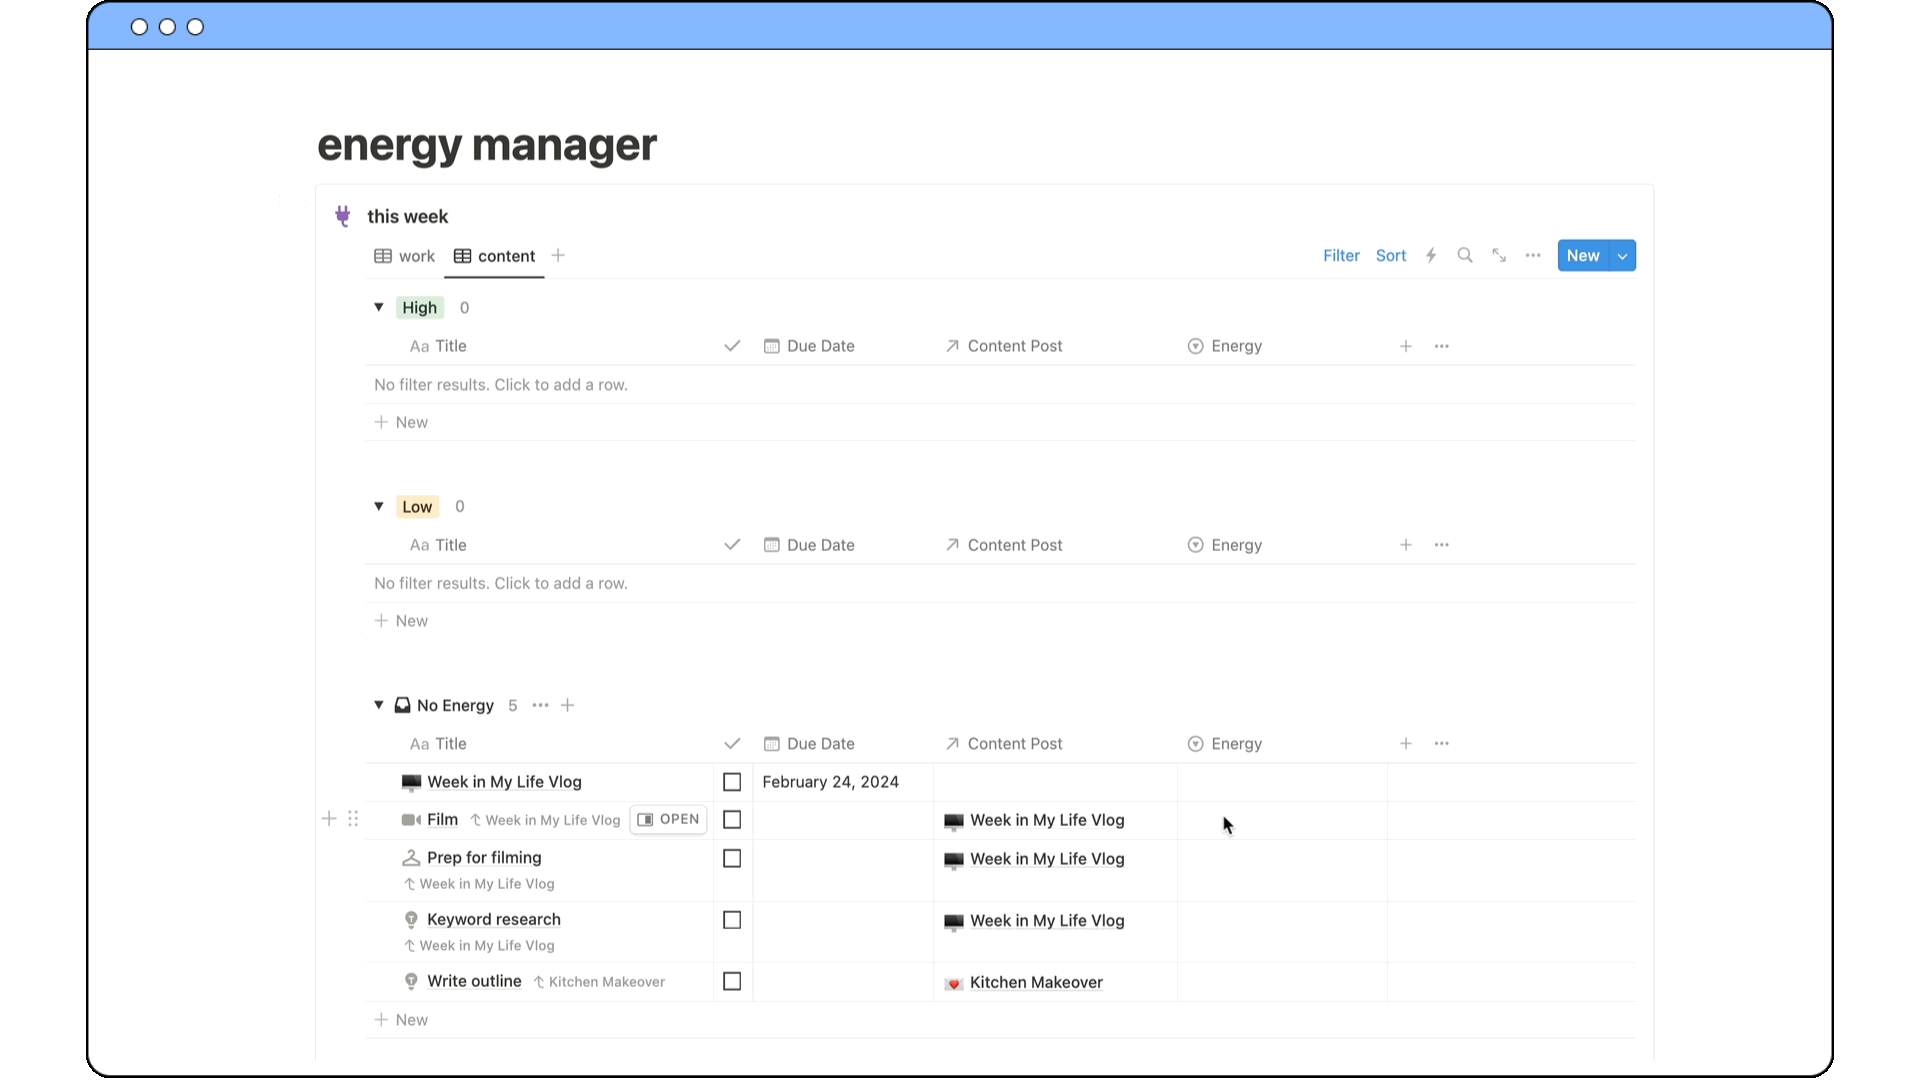The width and height of the screenshot is (1920, 1080).
Task: Click the plus icon left of the Film row
Action: click(x=329, y=820)
